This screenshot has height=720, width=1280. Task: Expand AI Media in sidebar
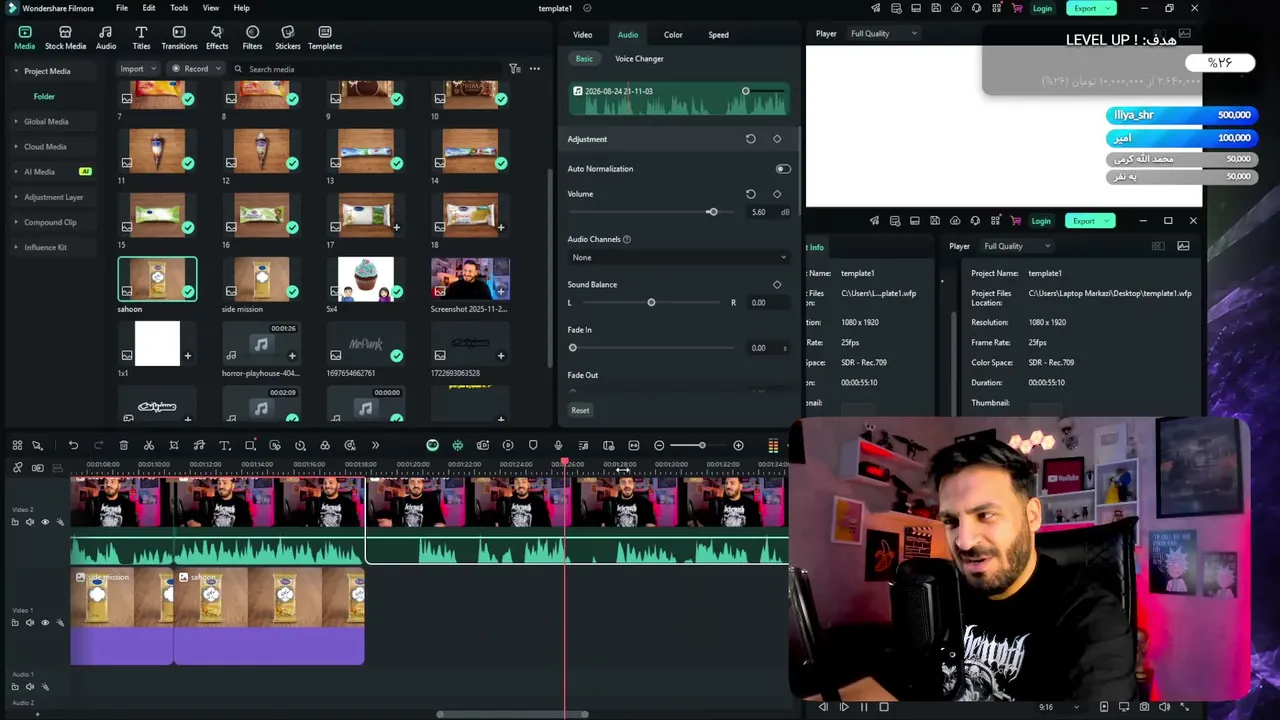click(x=16, y=172)
